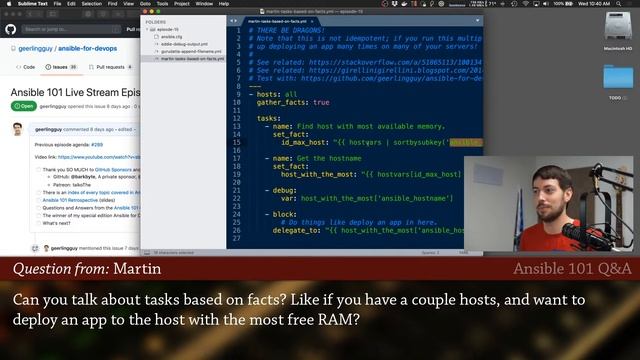Open the Goto menu
This screenshot has width=640, height=360.
[145, 4]
